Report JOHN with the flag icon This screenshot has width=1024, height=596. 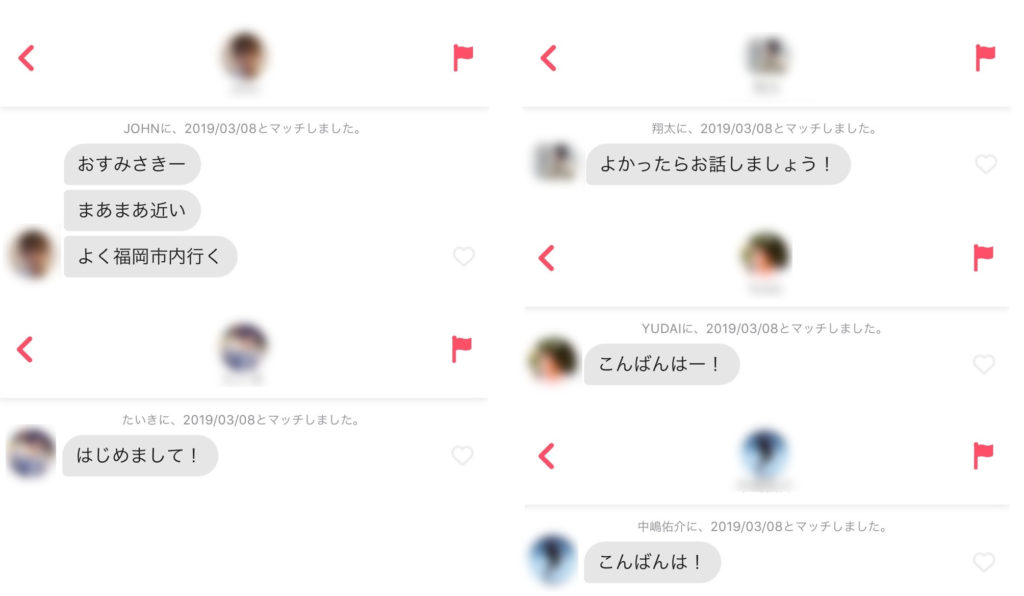pos(462,57)
